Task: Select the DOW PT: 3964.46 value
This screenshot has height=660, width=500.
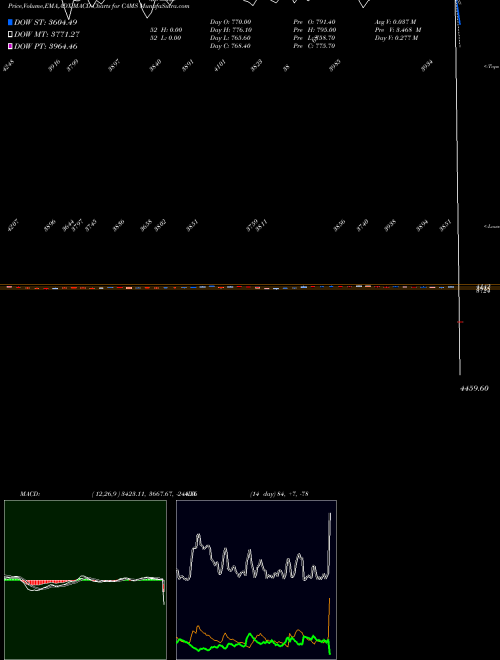Action: 45,46
